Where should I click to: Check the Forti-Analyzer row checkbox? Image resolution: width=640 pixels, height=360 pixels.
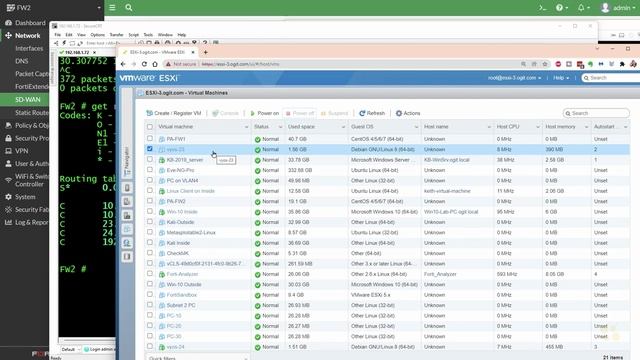[150, 274]
